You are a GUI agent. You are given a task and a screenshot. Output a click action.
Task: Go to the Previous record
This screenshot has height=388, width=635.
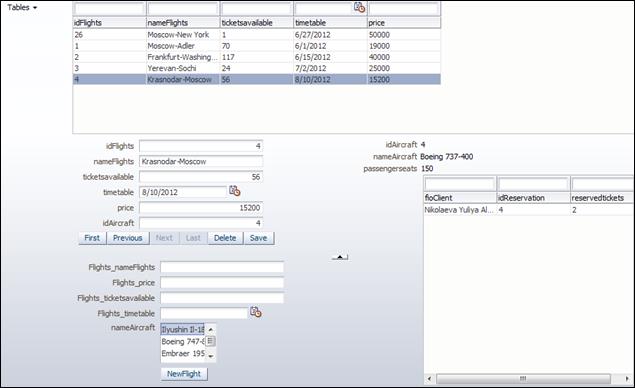click(x=128, y=238)
